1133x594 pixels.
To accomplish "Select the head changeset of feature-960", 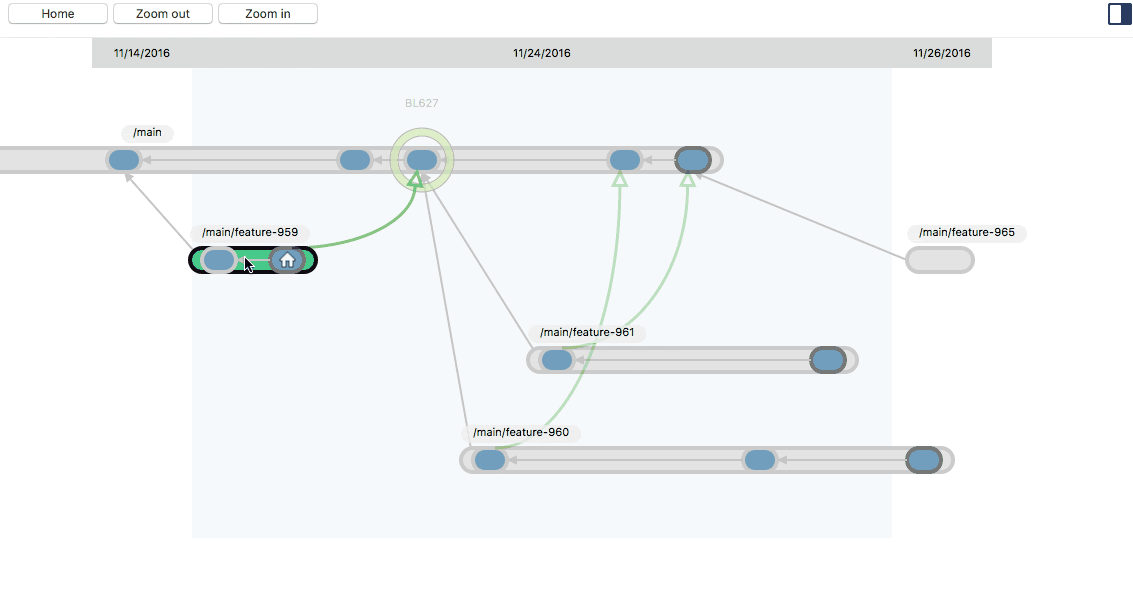I will (x=925, y=459).
